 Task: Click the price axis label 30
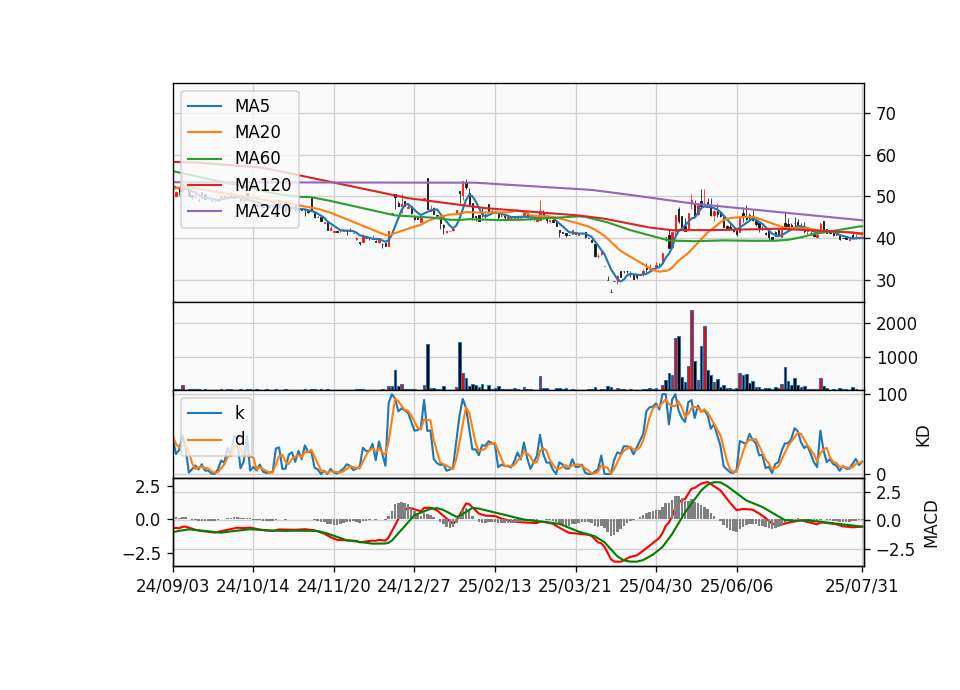pos(886,281)
